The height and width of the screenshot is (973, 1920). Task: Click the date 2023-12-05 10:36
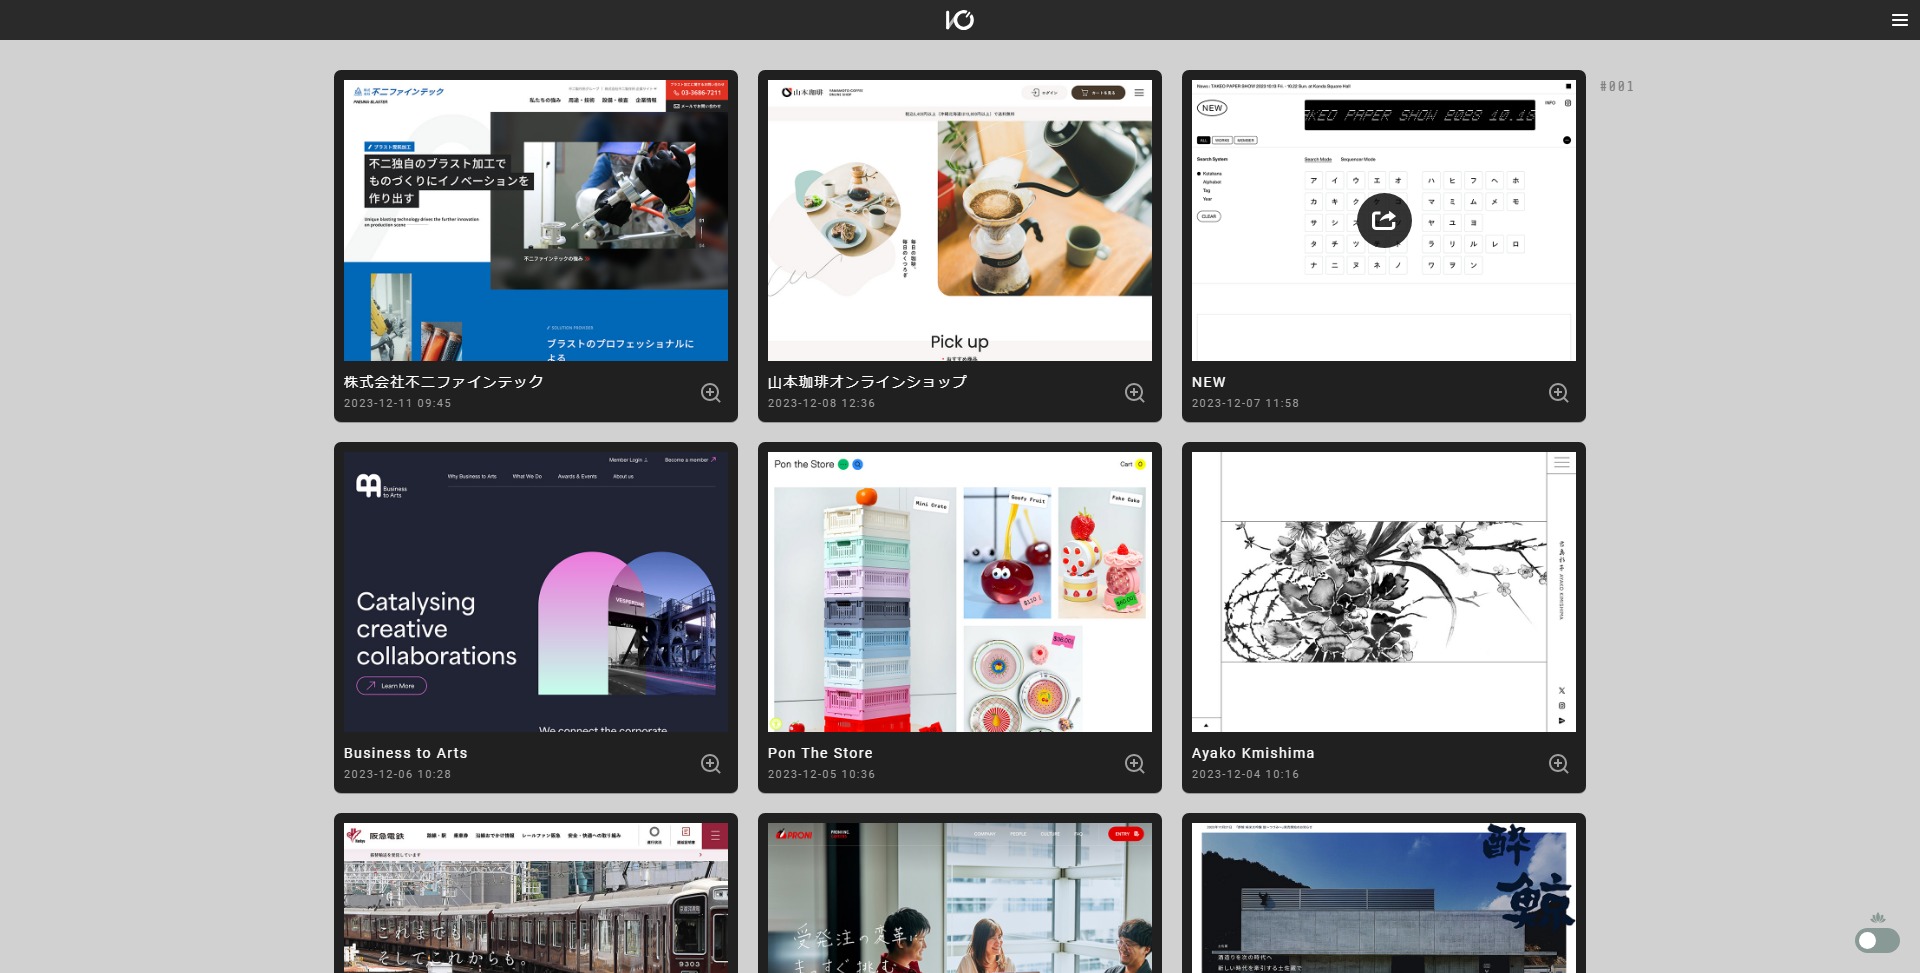click(822, 774)
